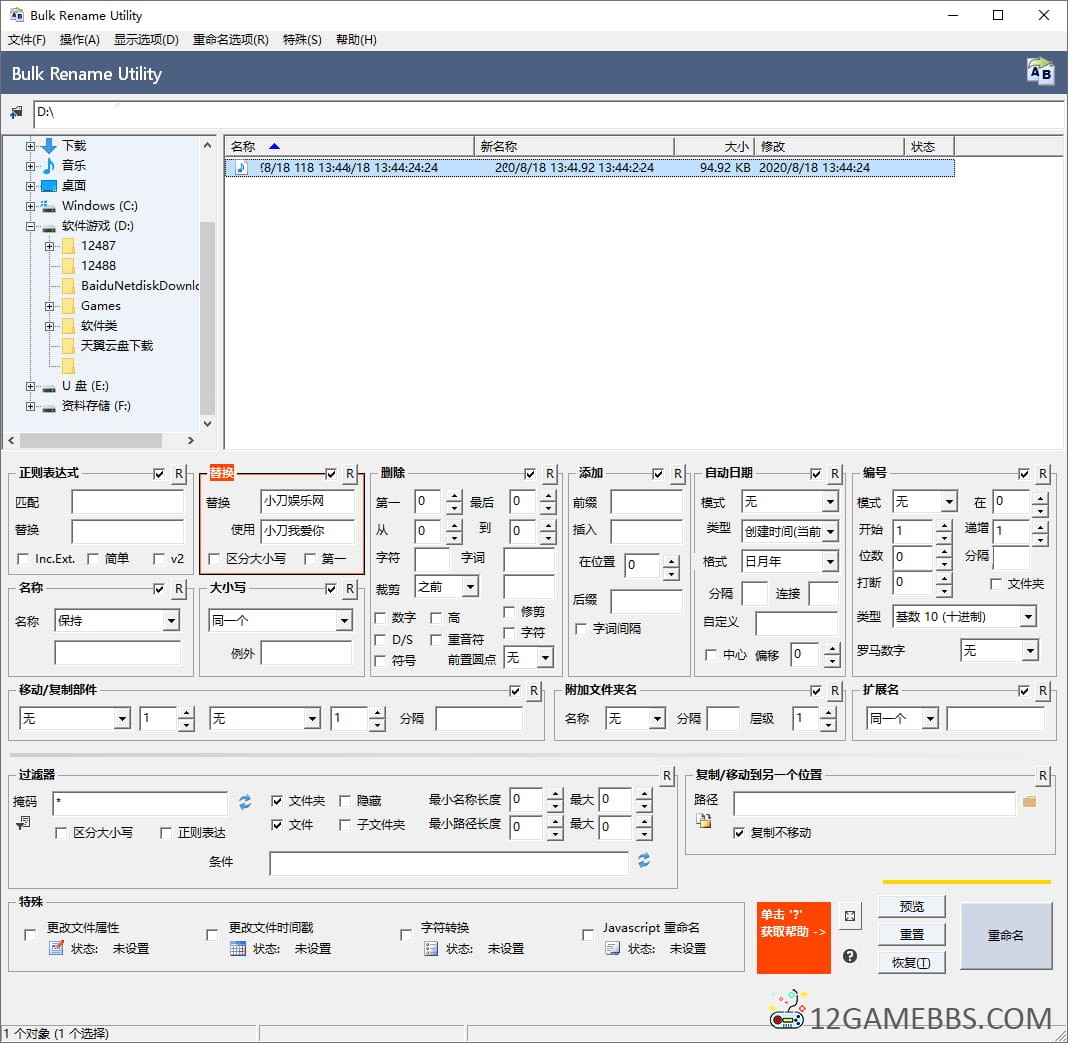
Task: Reset the 正则表达式 panel with its R button
Action: click(178, 473)
